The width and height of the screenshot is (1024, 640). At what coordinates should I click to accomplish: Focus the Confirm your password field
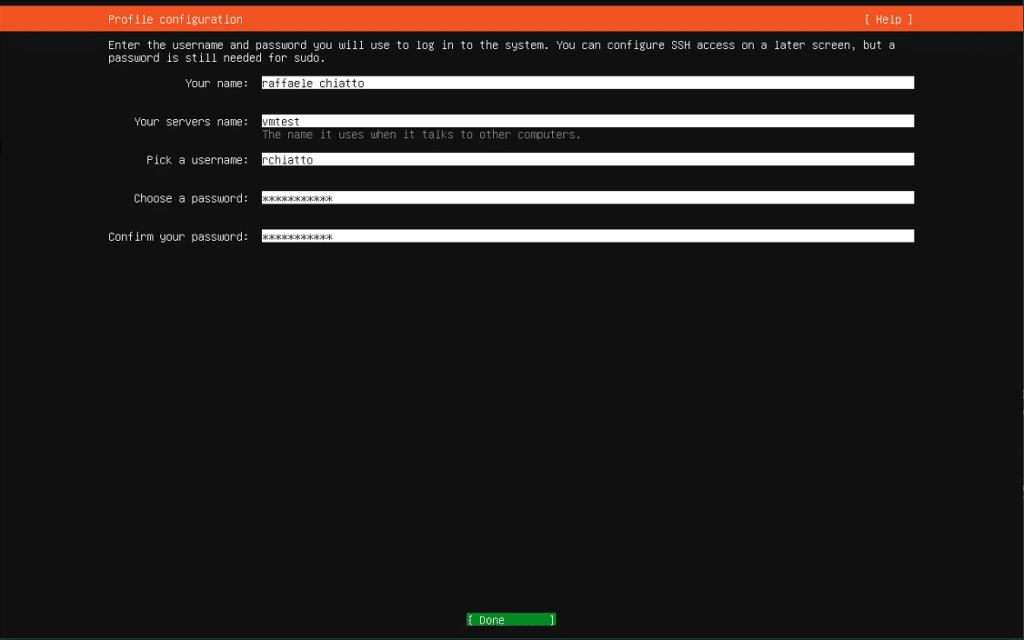pyautogui.click(x=588, y=236)
